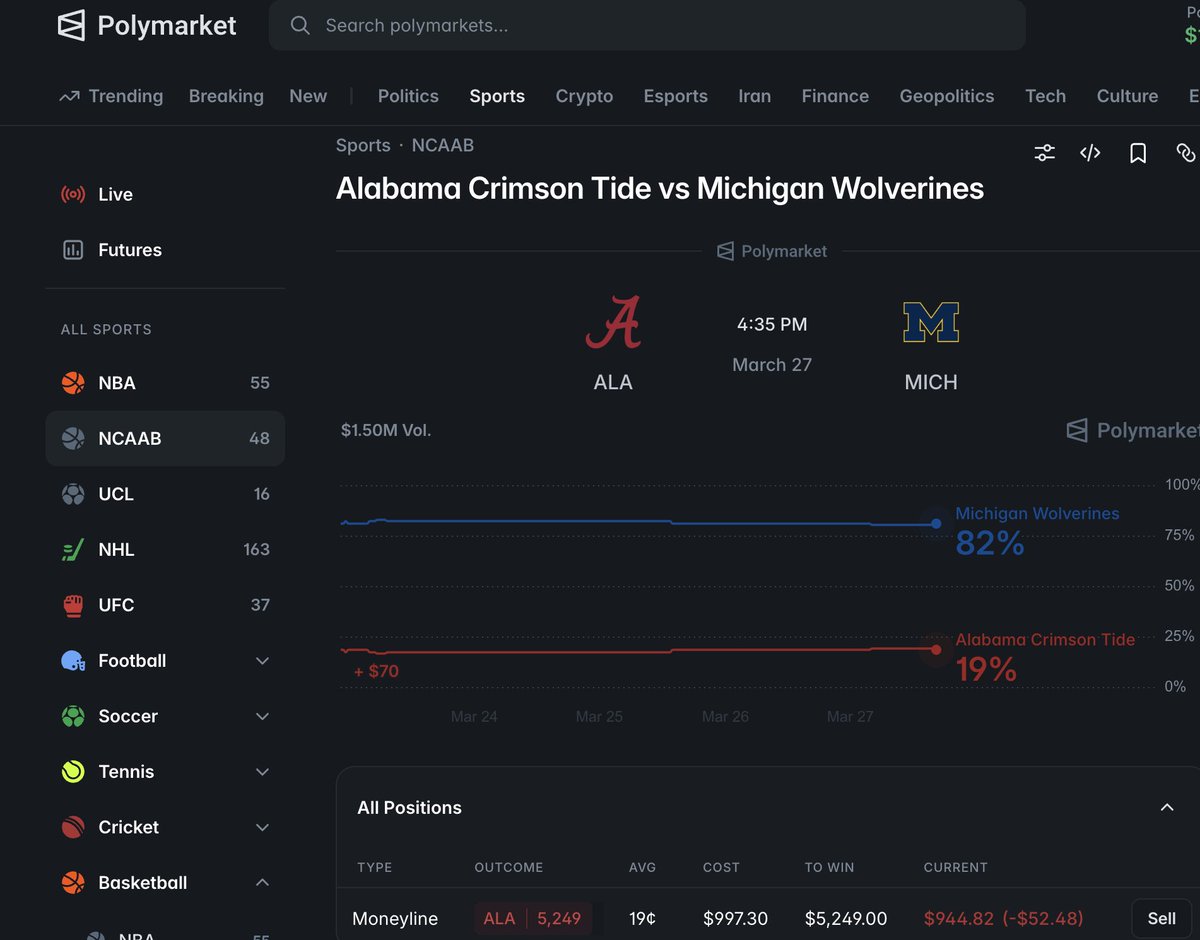Switch to the Politics category
Viewport: 1200px width, 940px height.
tap(408, 96)
